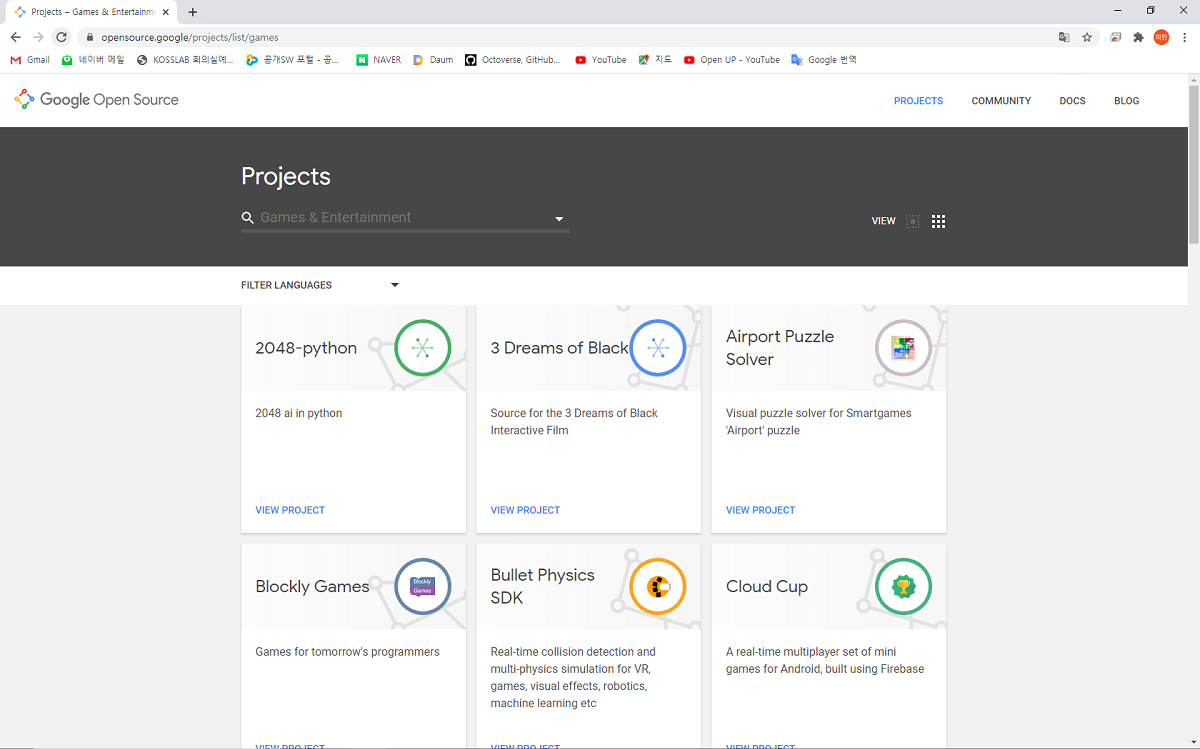Open the COMMUNITY nav item
1200x749 pixels.
click(1001, 101)
